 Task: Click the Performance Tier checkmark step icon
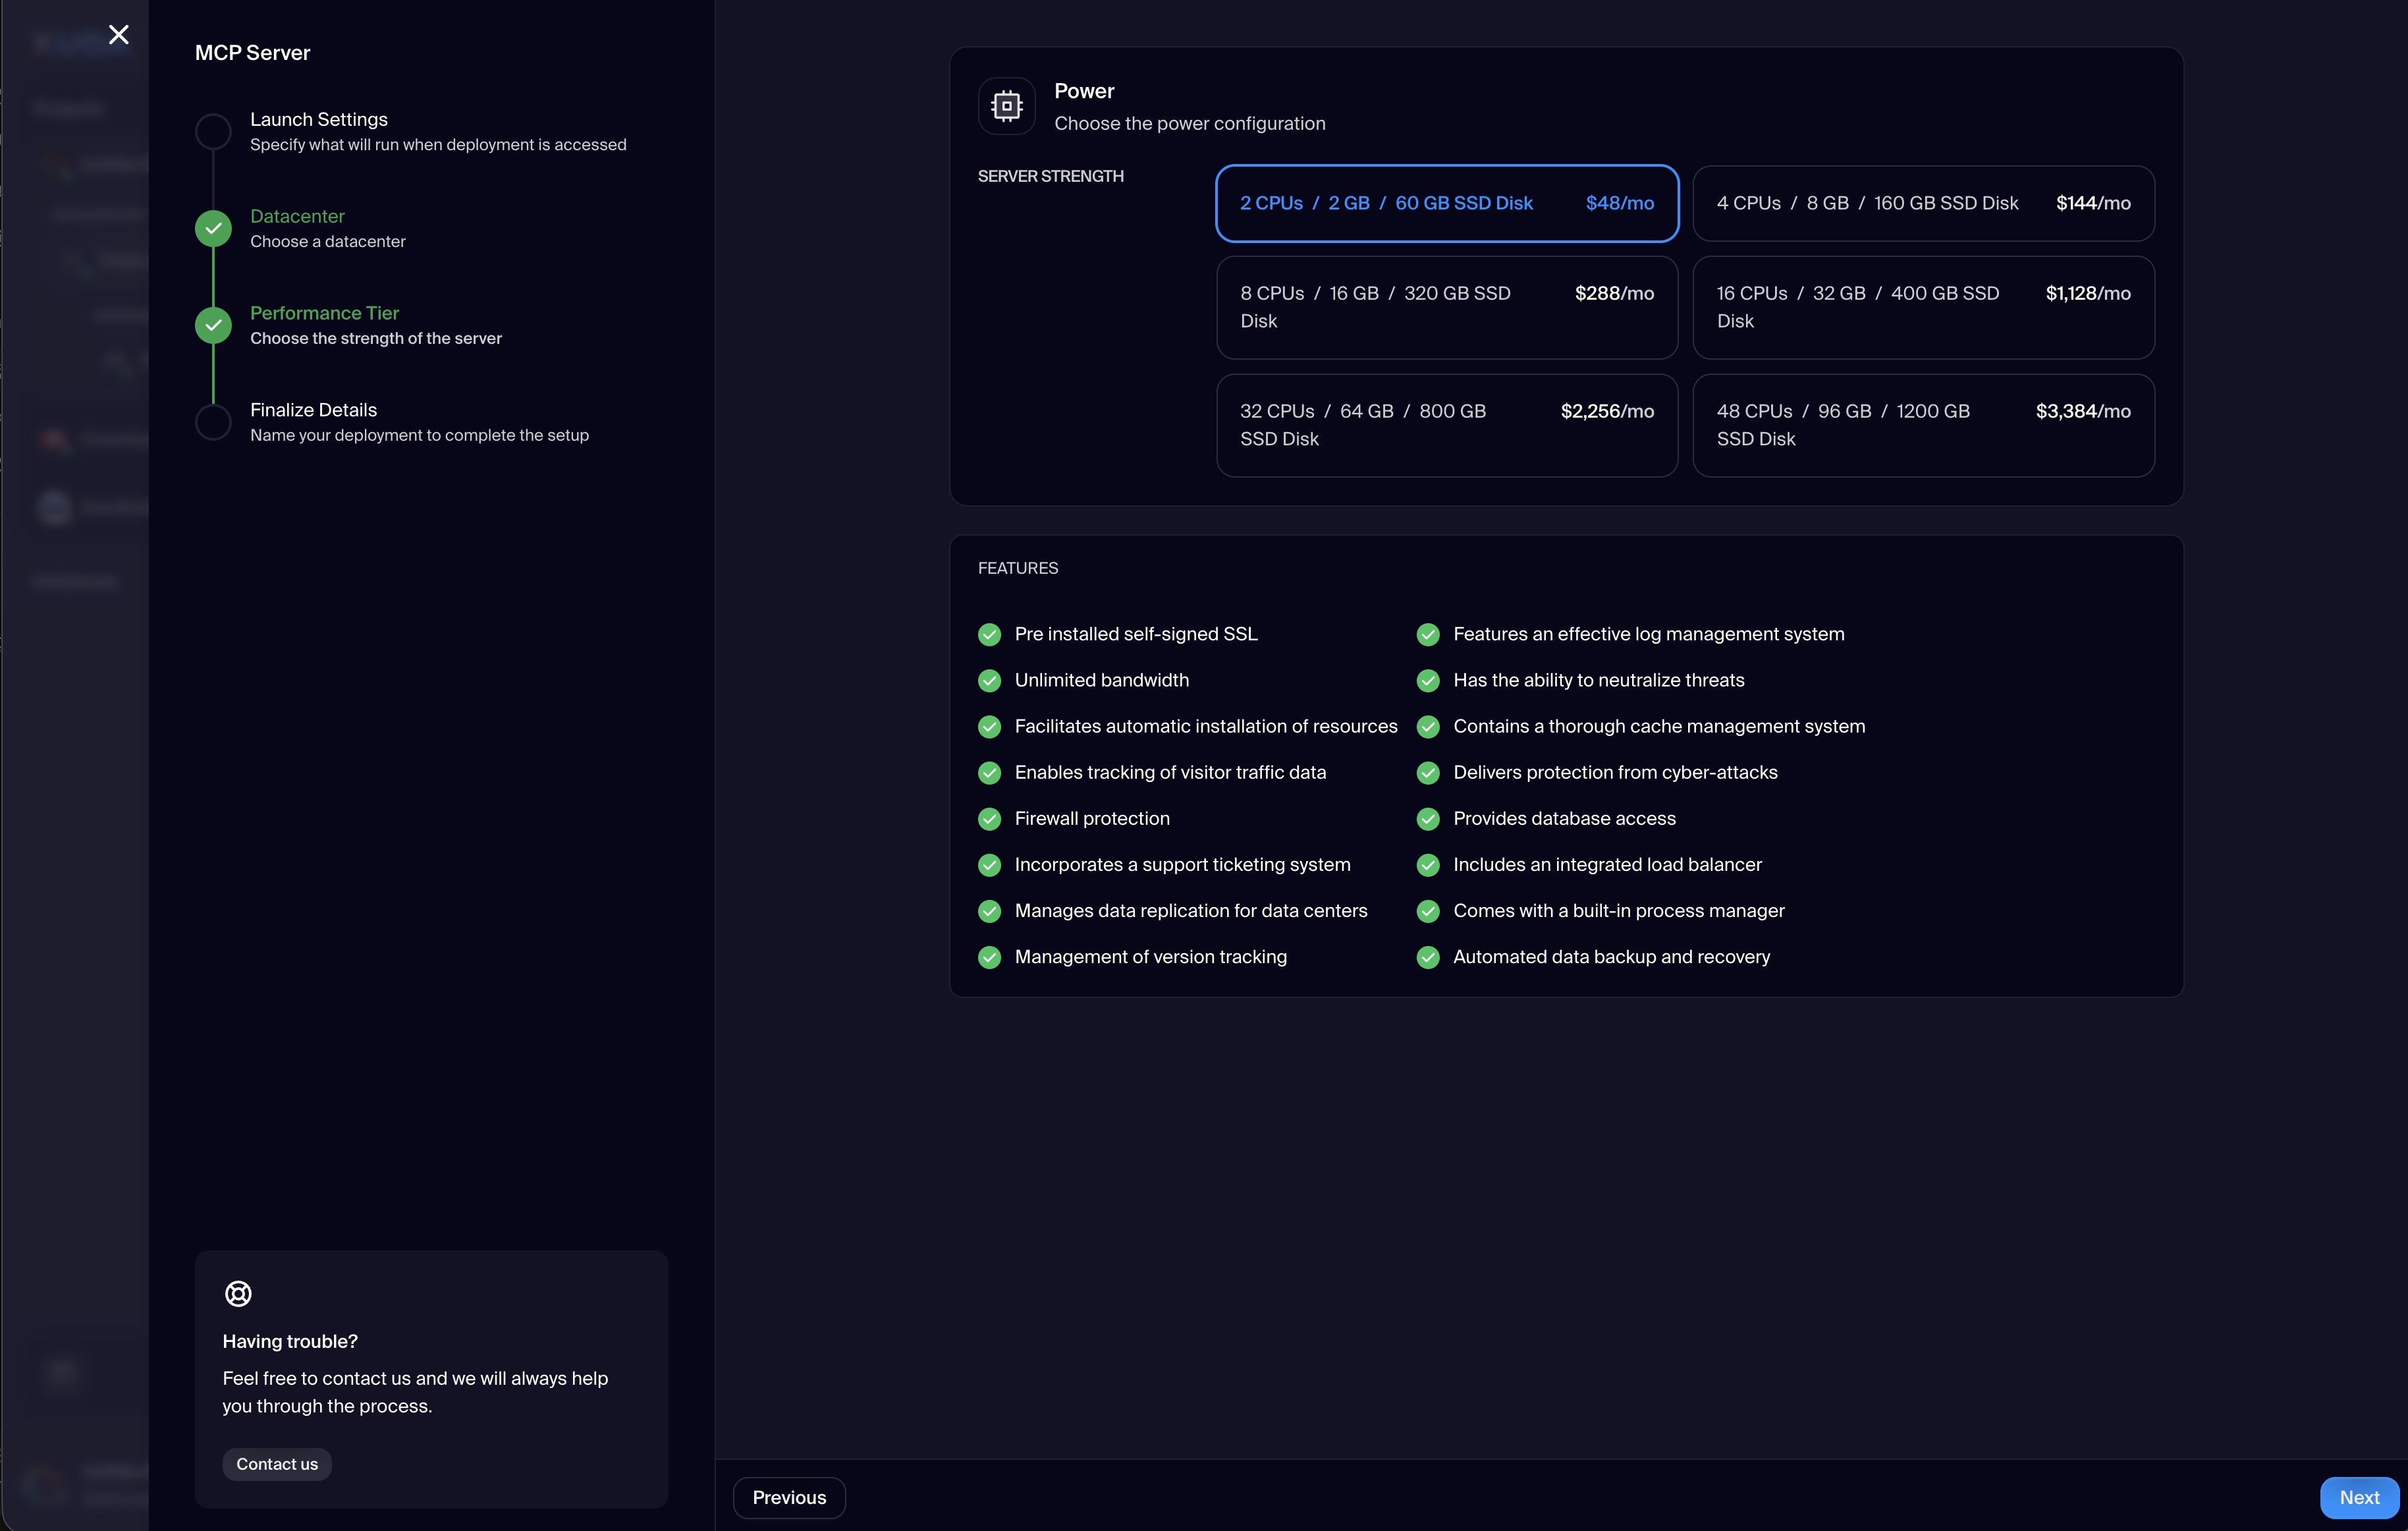coord(213,325)
